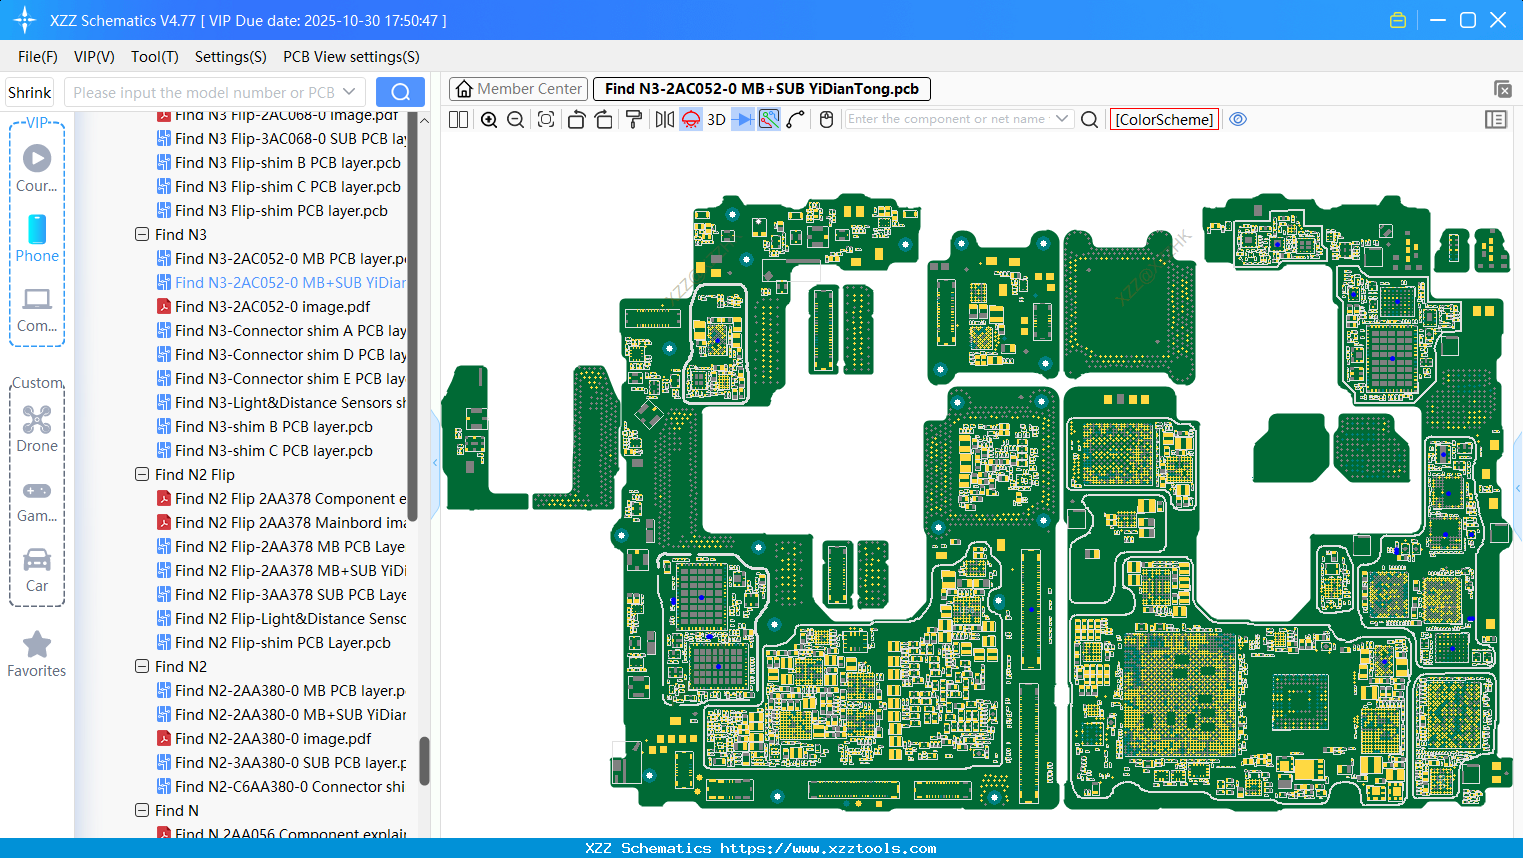This screenshot has height=858, width=1523.
Task: Switch to 3D view
Action: tap(716, 120)
